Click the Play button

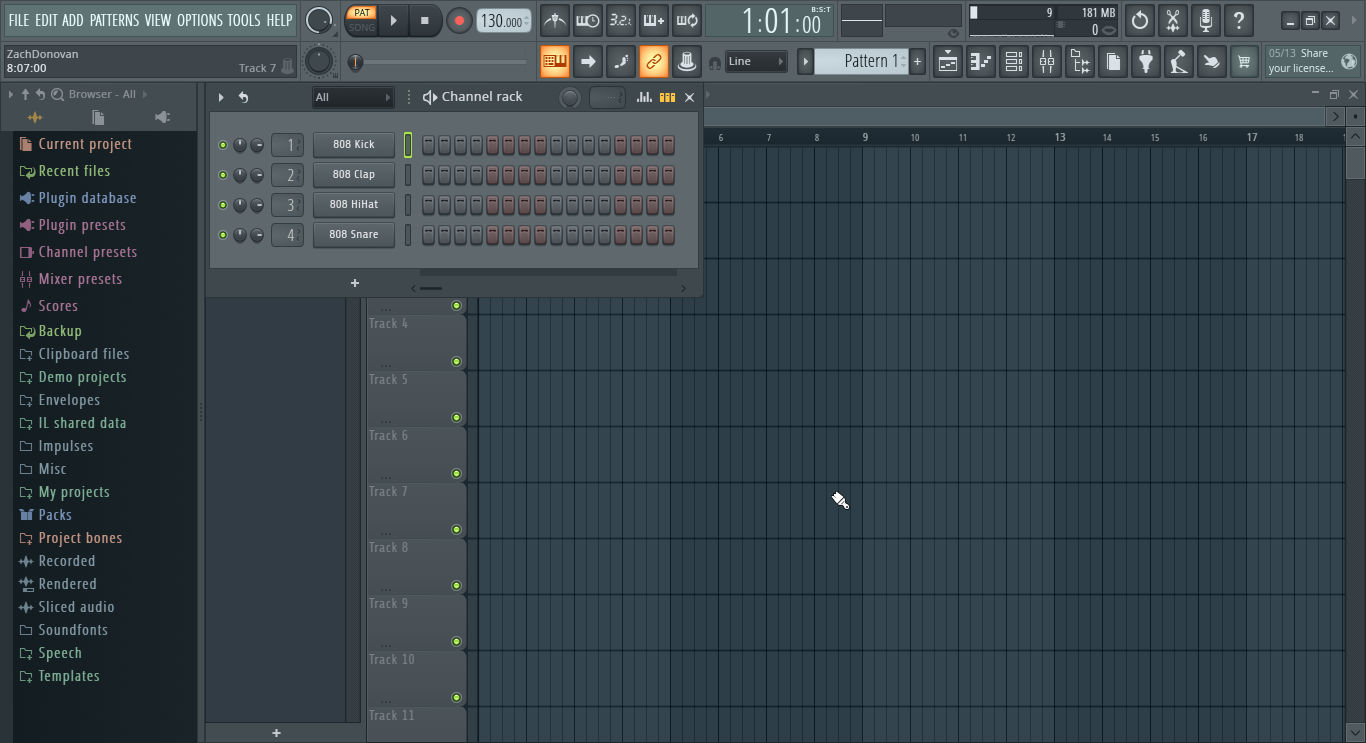[x=394, y=20]
